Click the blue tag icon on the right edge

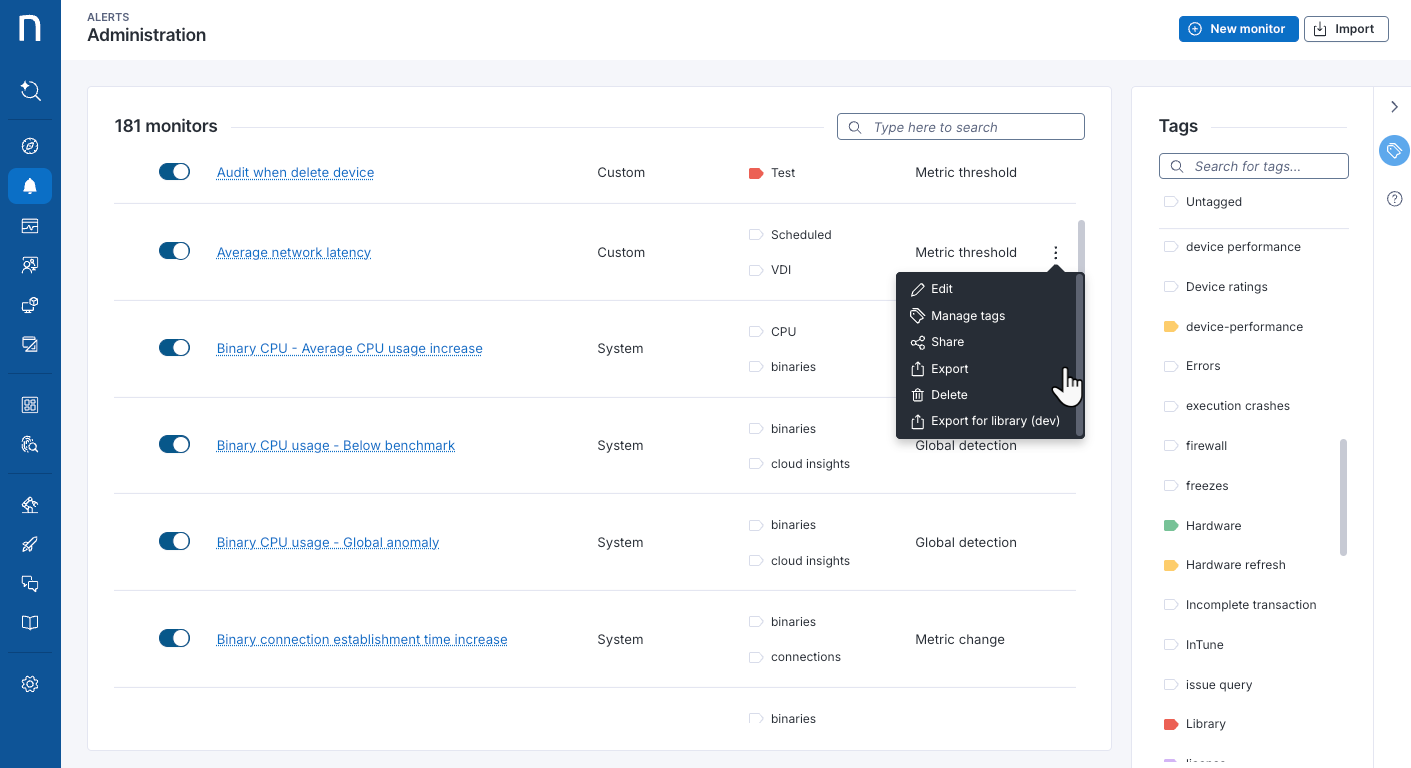1393,150
